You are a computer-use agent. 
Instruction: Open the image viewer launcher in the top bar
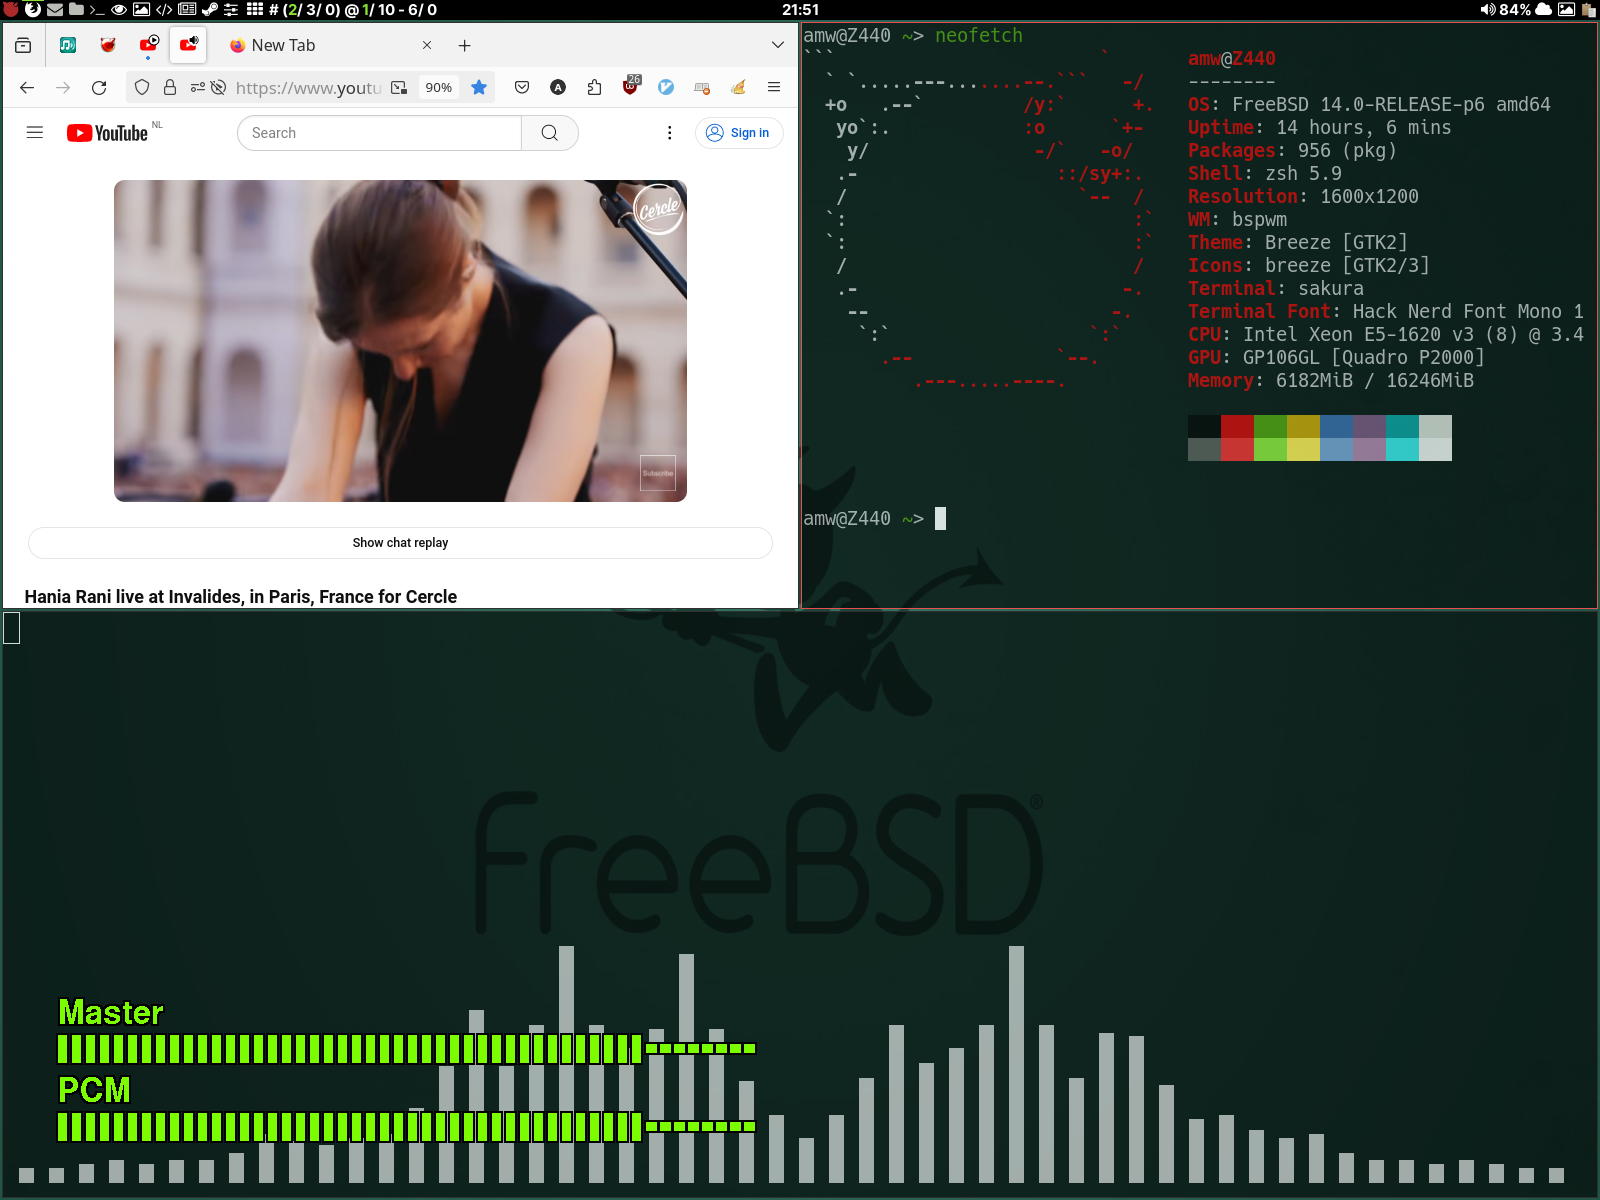click(x=141, y=10)
